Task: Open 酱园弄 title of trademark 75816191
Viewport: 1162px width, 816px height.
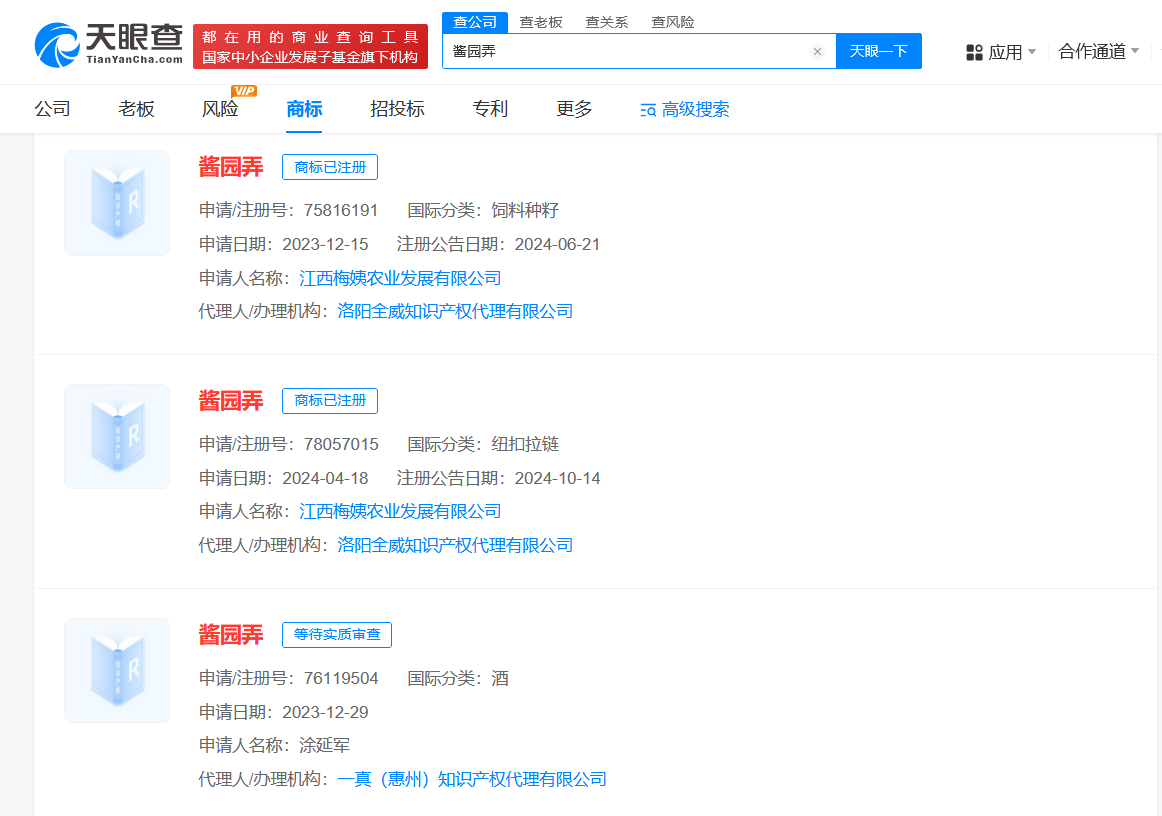Action: pyautogui.click(x=231, y=167)
